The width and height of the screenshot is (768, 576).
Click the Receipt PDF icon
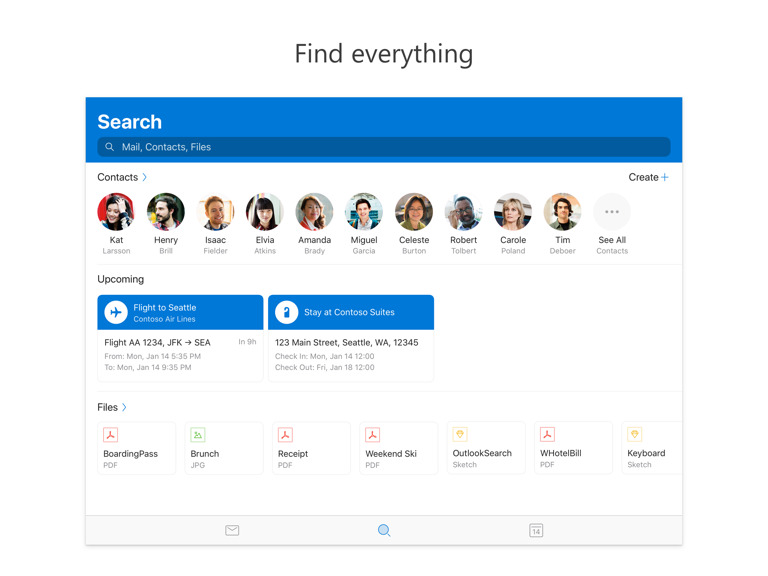(x=285, y=434)
